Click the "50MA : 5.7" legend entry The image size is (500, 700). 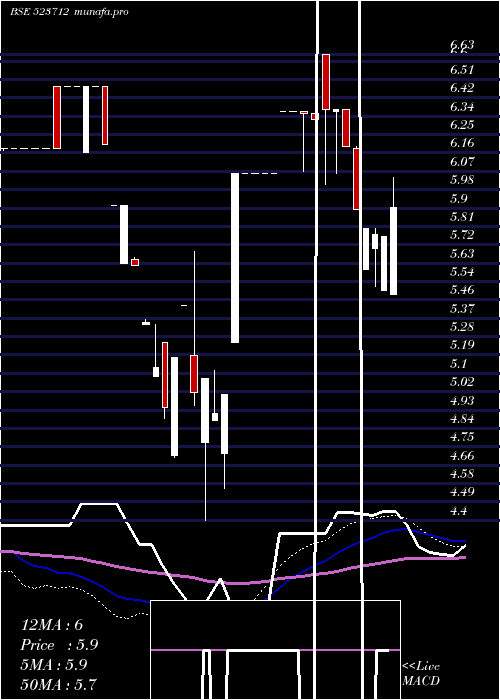pos(58,684)
